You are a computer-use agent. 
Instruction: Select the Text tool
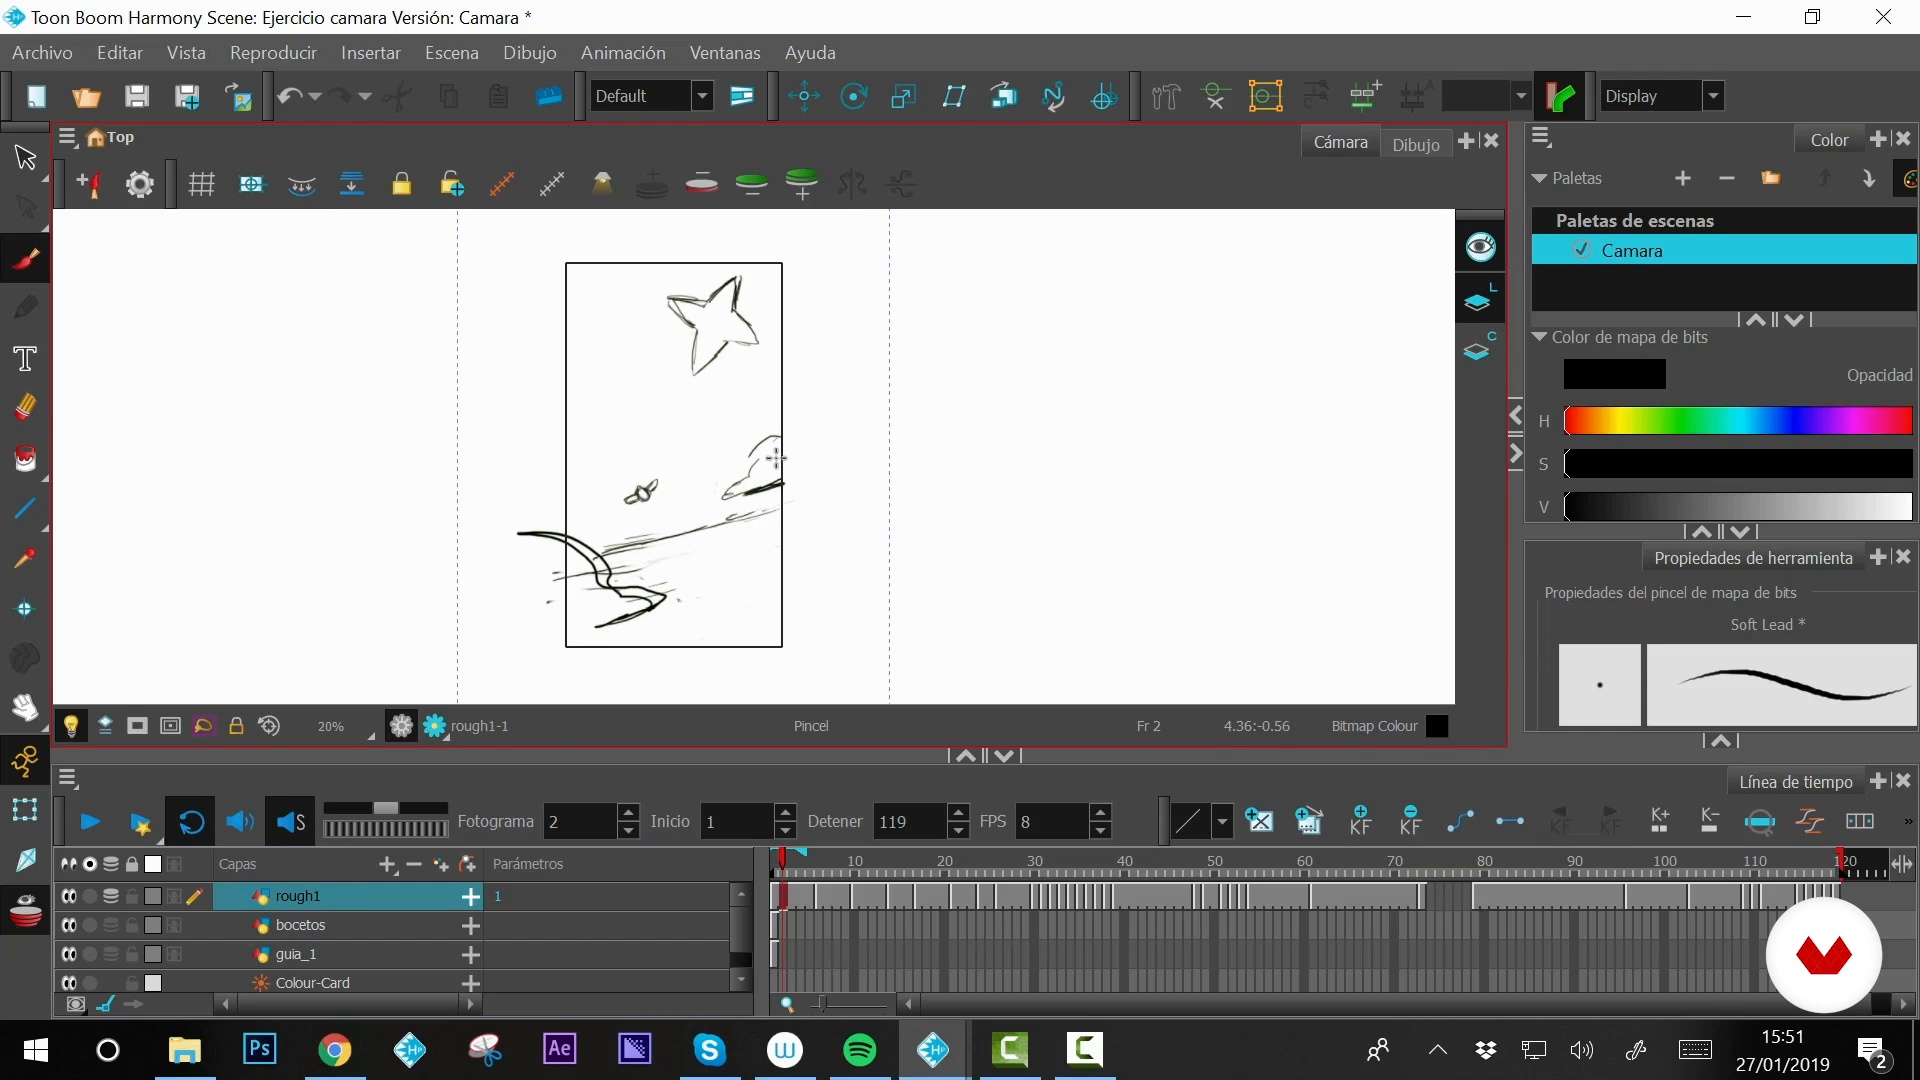pos(25,359)
